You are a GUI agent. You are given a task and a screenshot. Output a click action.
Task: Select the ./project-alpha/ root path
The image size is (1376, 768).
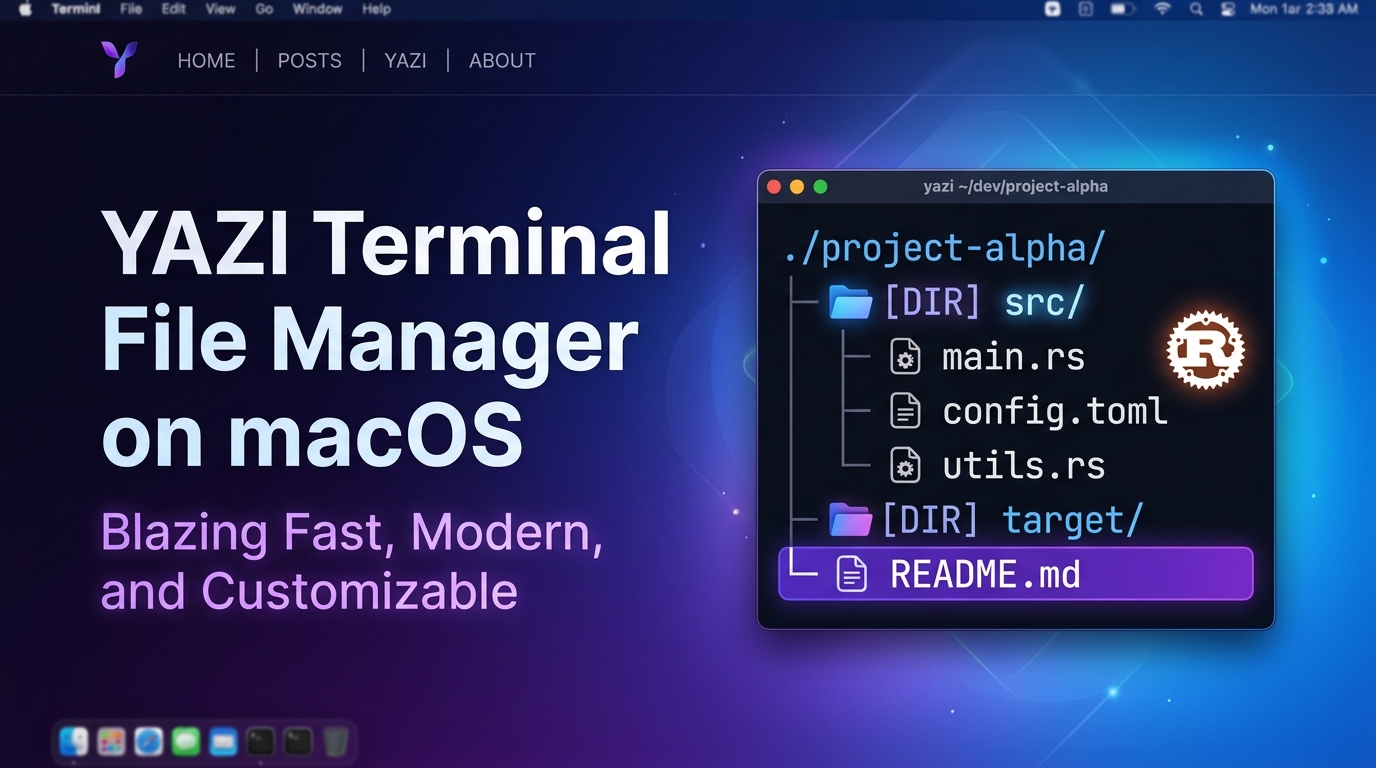pos(944,248)
